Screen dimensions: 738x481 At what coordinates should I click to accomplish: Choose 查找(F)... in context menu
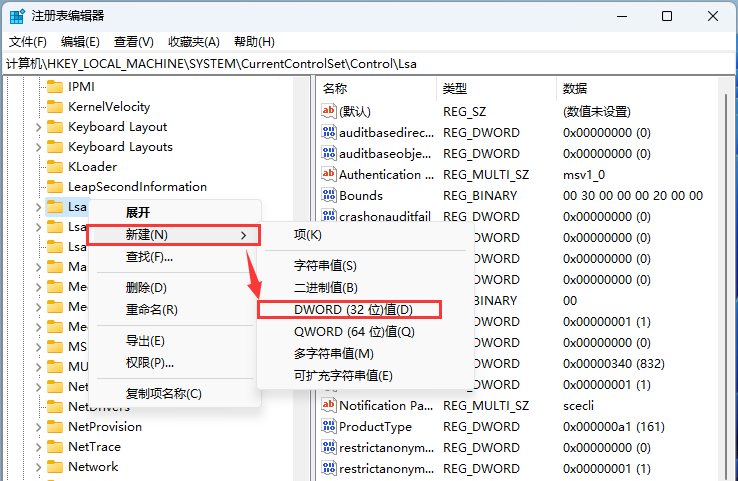tap(175, 257)
